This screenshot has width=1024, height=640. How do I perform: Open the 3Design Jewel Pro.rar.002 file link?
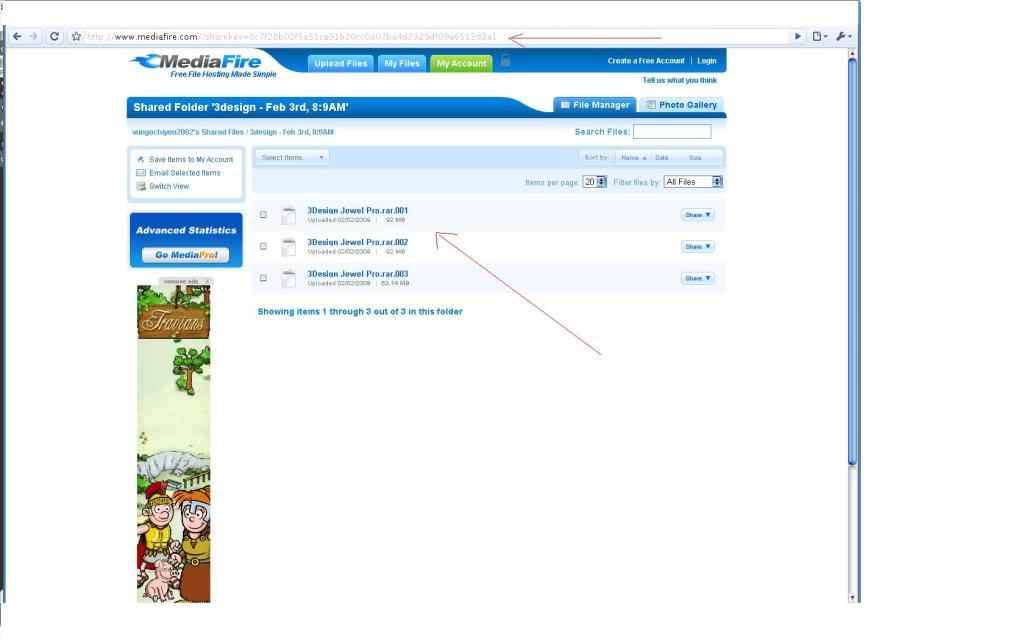(x=357, y=242)
